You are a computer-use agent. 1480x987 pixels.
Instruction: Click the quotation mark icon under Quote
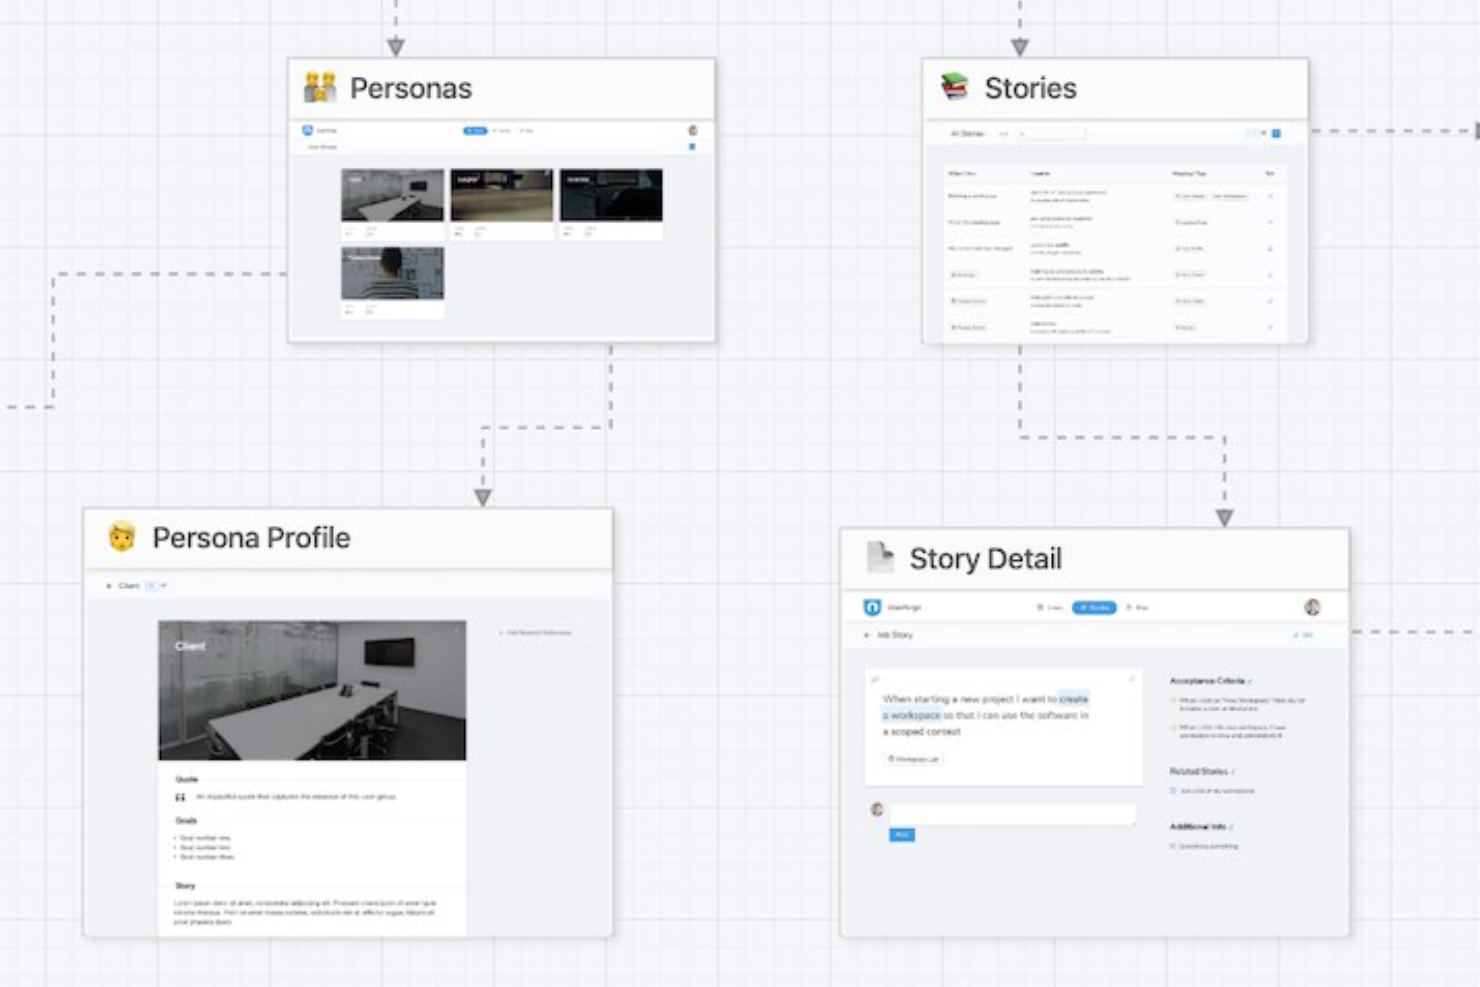(180, 798)
